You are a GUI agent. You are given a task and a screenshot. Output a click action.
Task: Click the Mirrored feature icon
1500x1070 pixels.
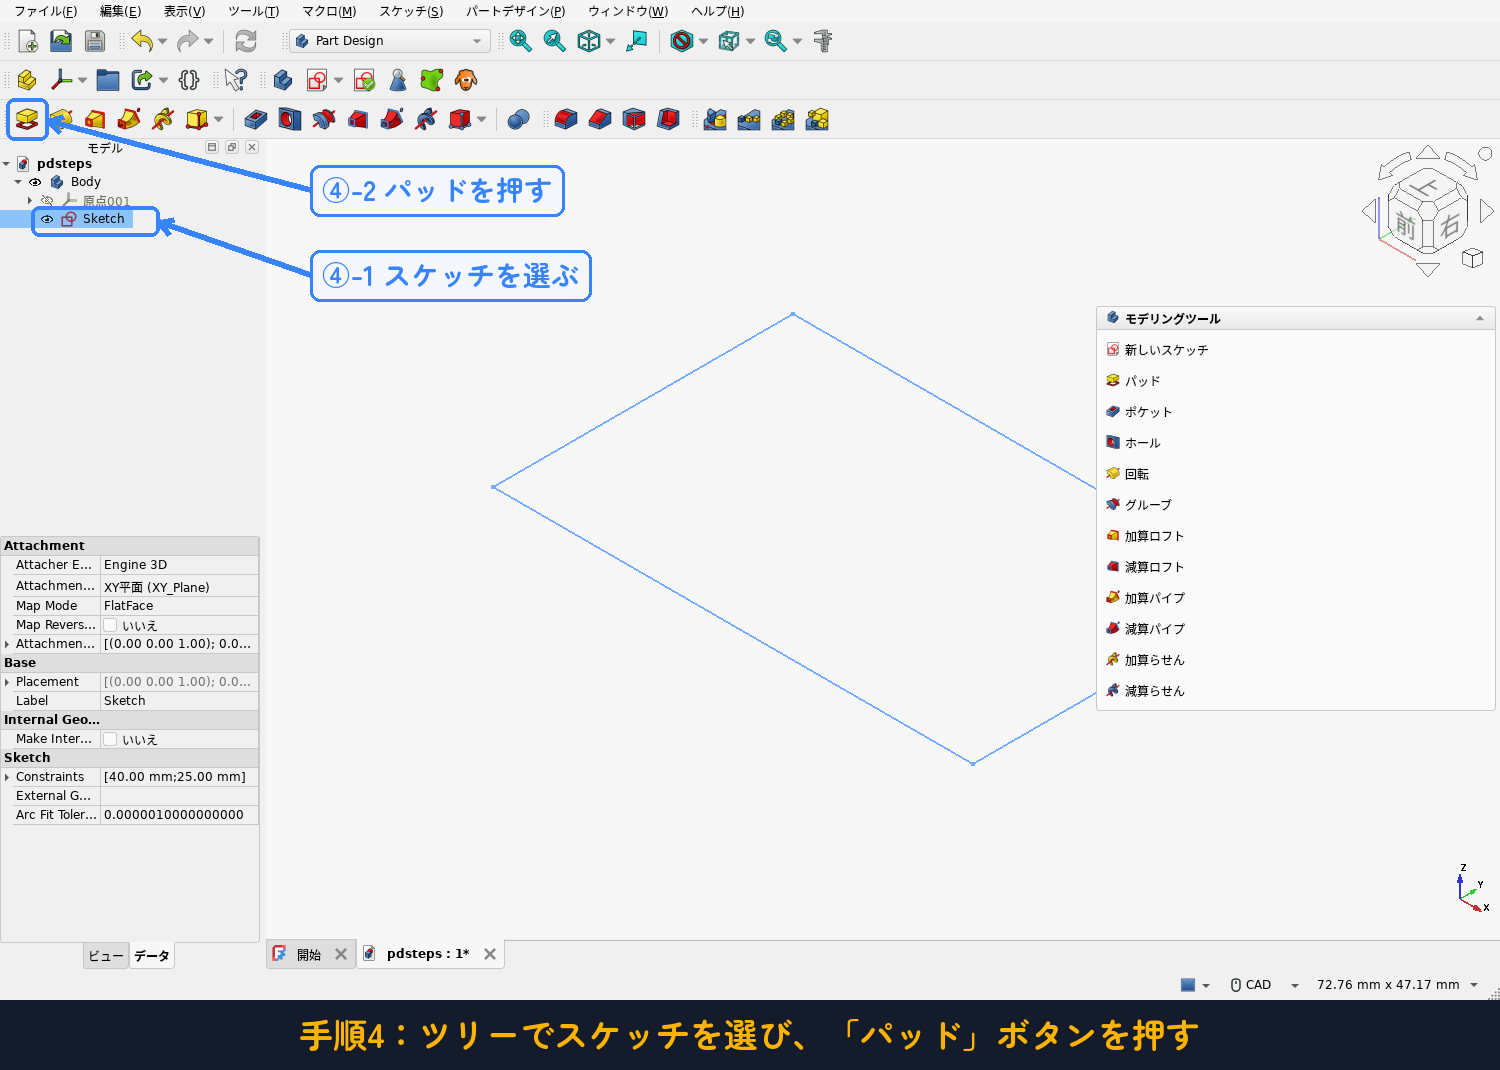pyautogui.click(x=715, y=120)
